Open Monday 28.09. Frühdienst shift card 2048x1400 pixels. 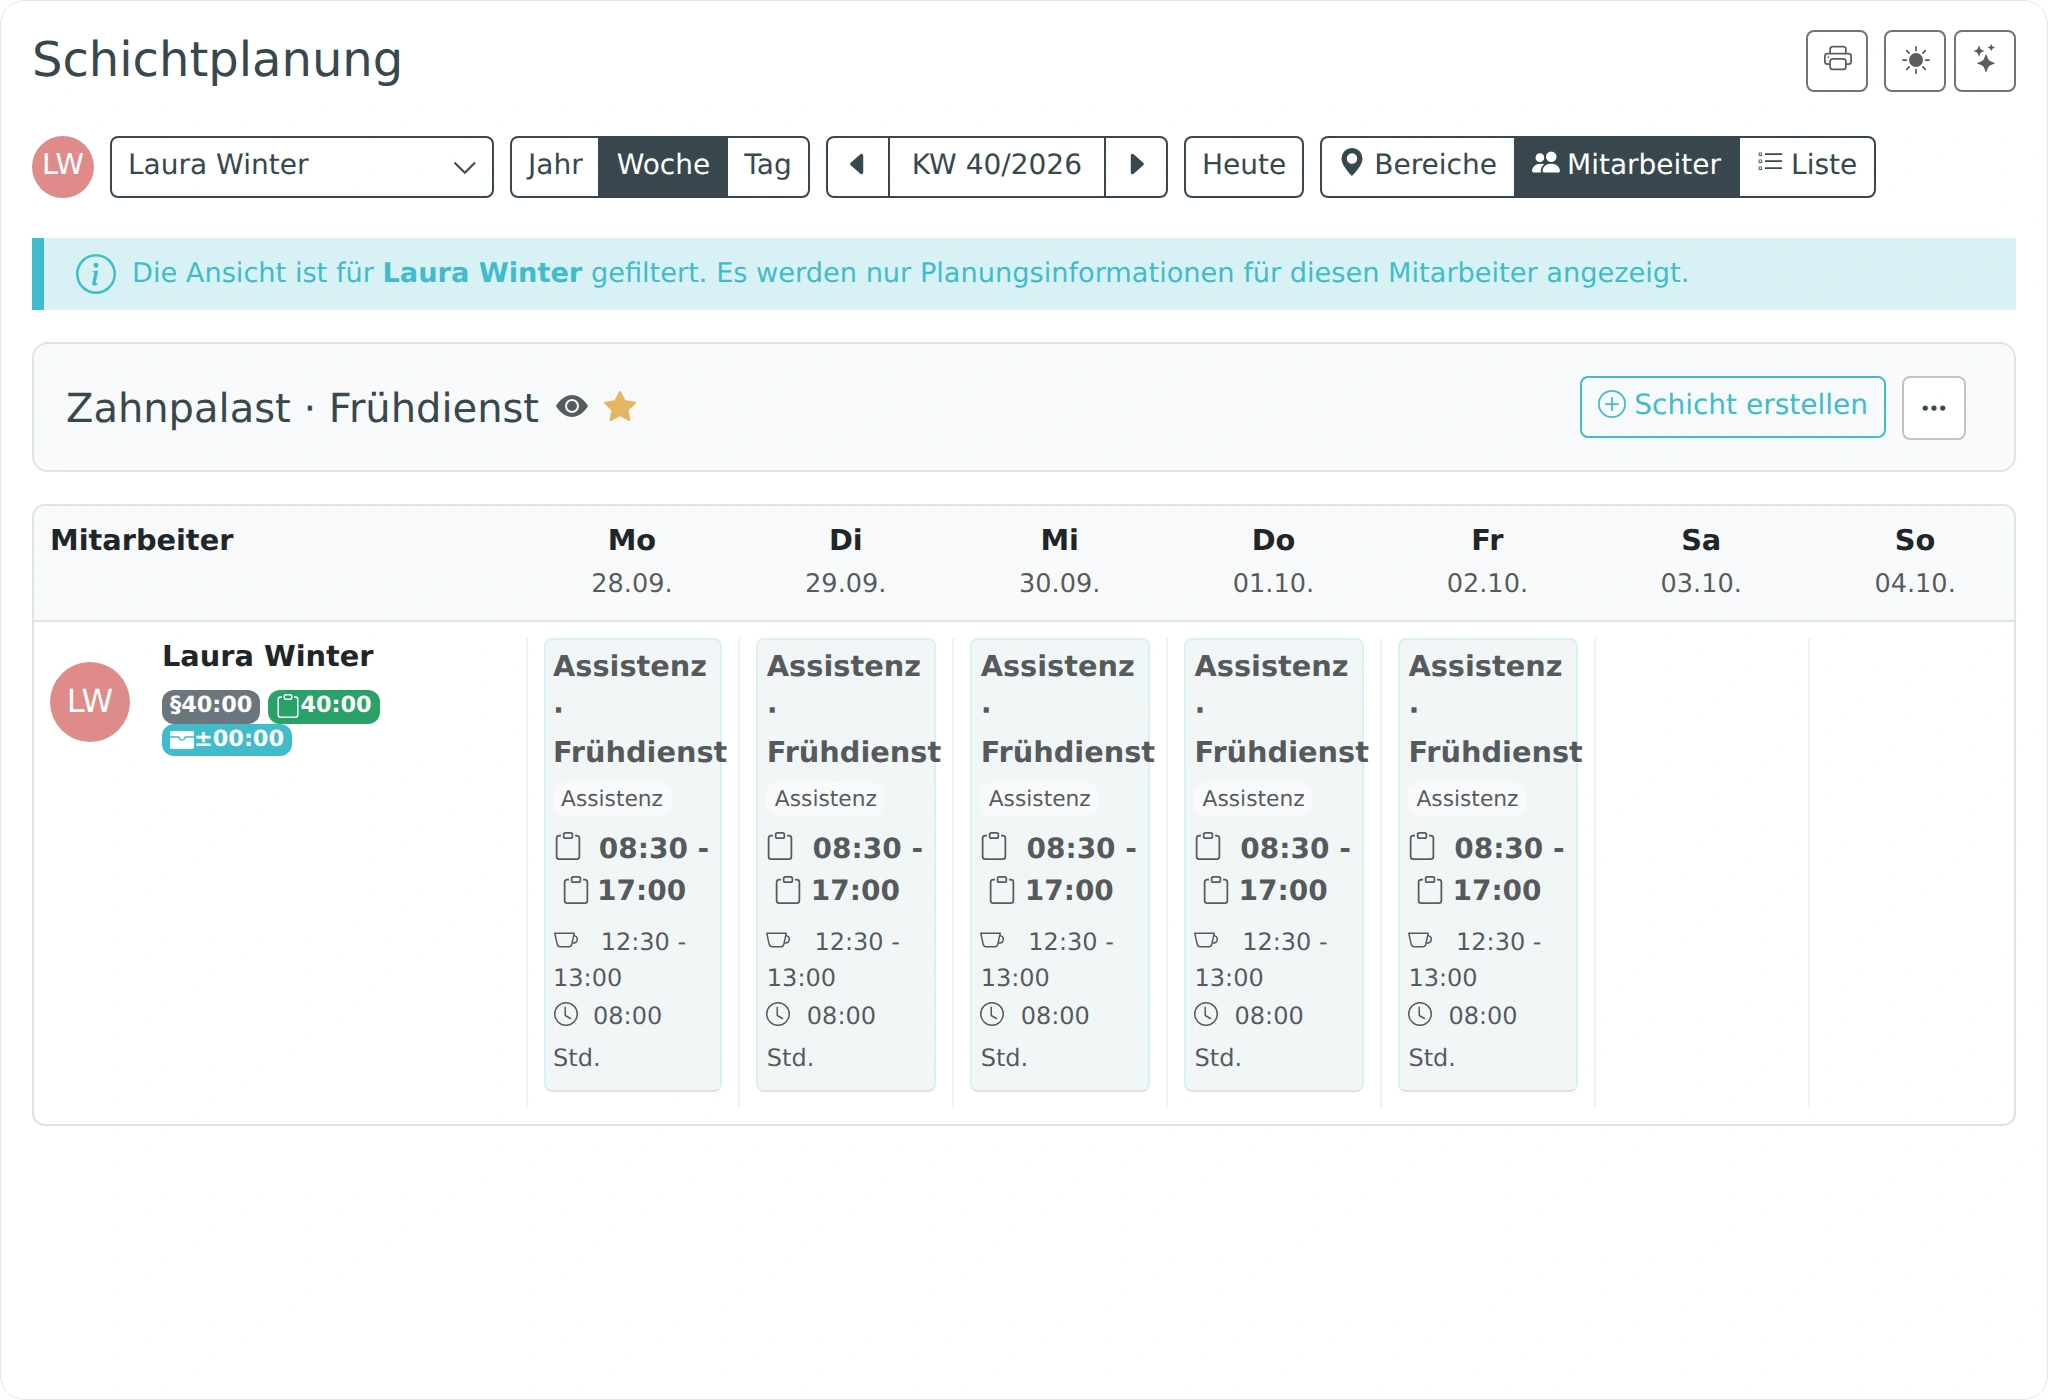coord(633,865)
